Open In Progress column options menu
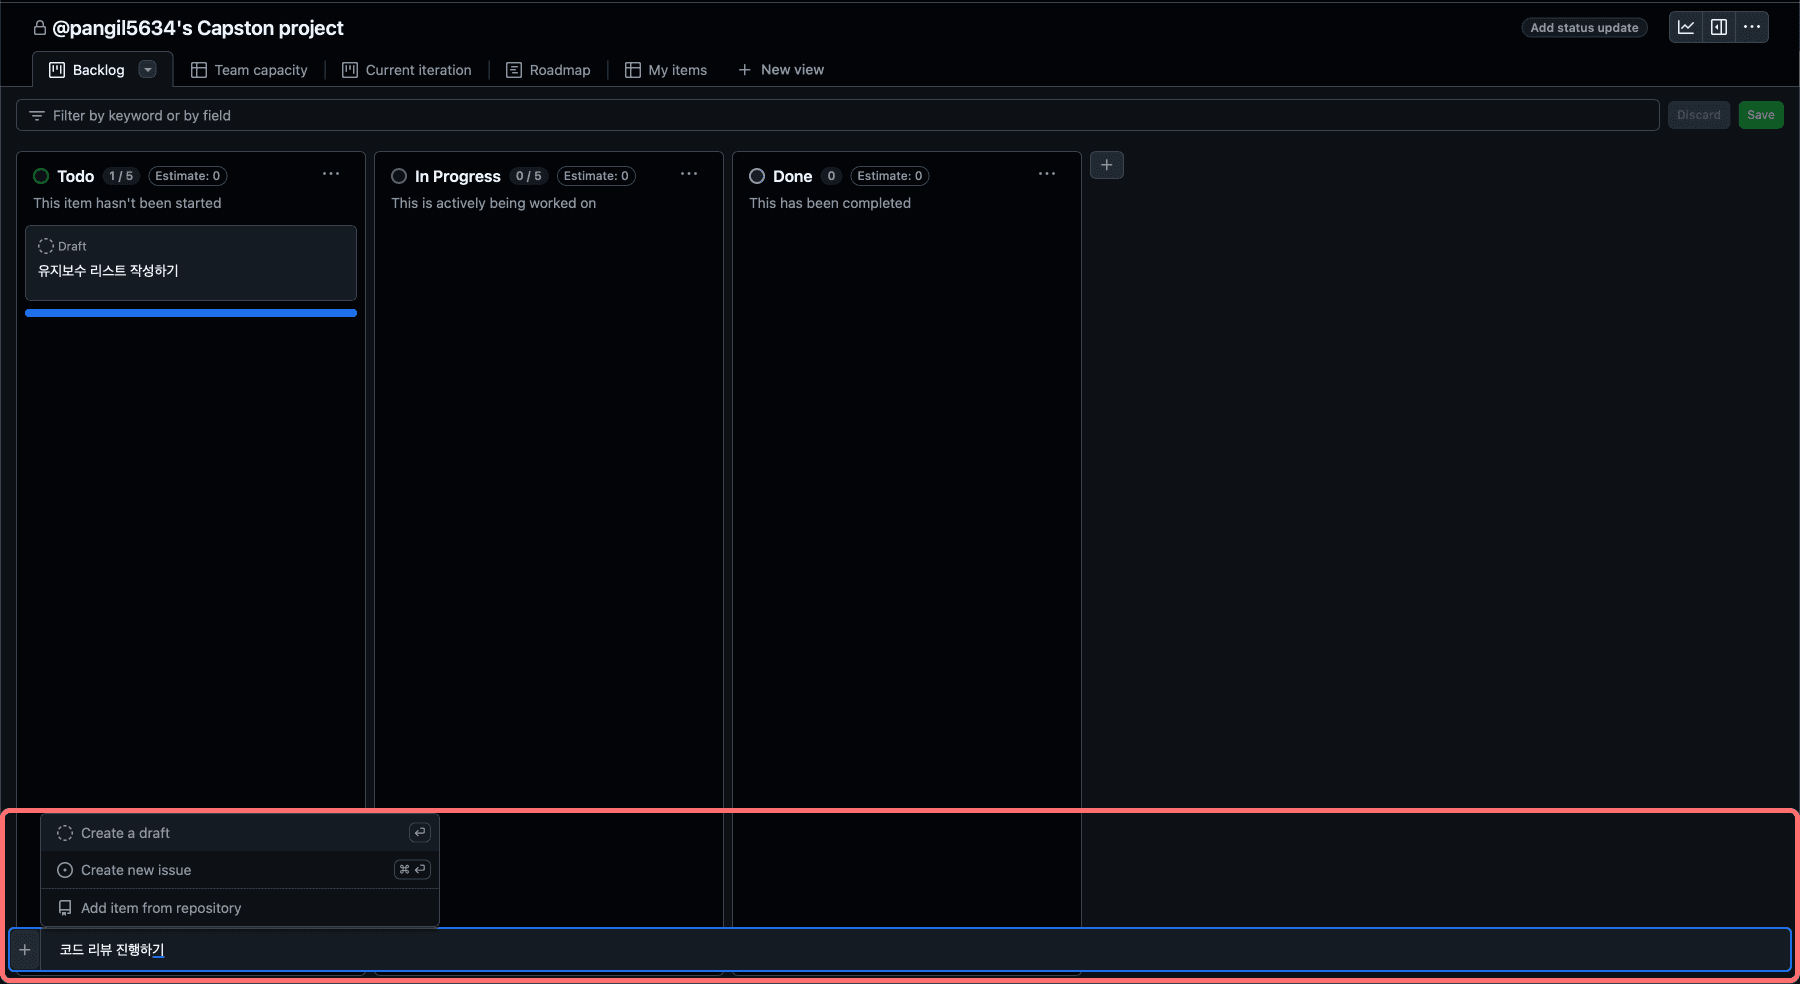1800x984 pixels. pyautogui.click(x=689, y=174)
